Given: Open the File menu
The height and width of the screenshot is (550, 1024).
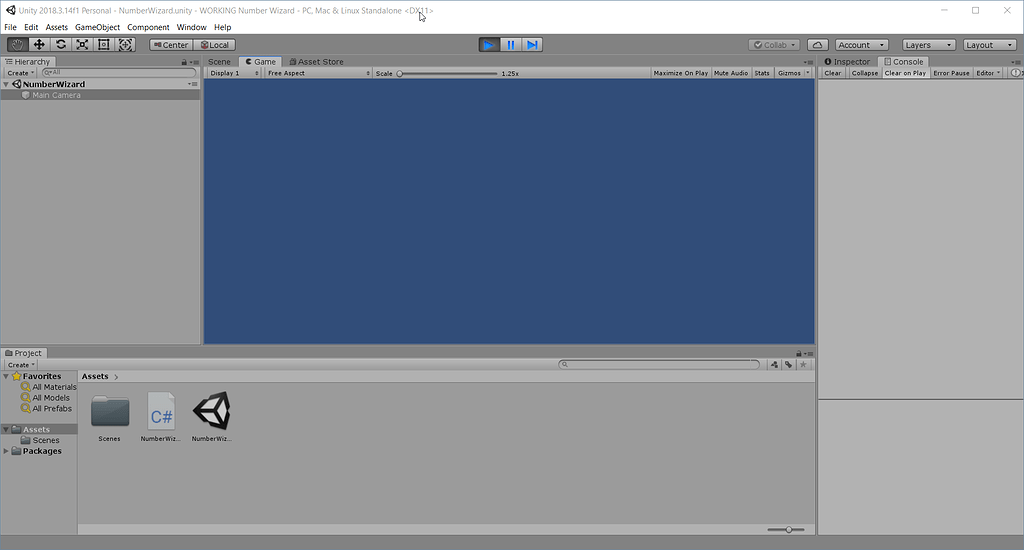Looking at the screenshot, I should tap(10, 27).
